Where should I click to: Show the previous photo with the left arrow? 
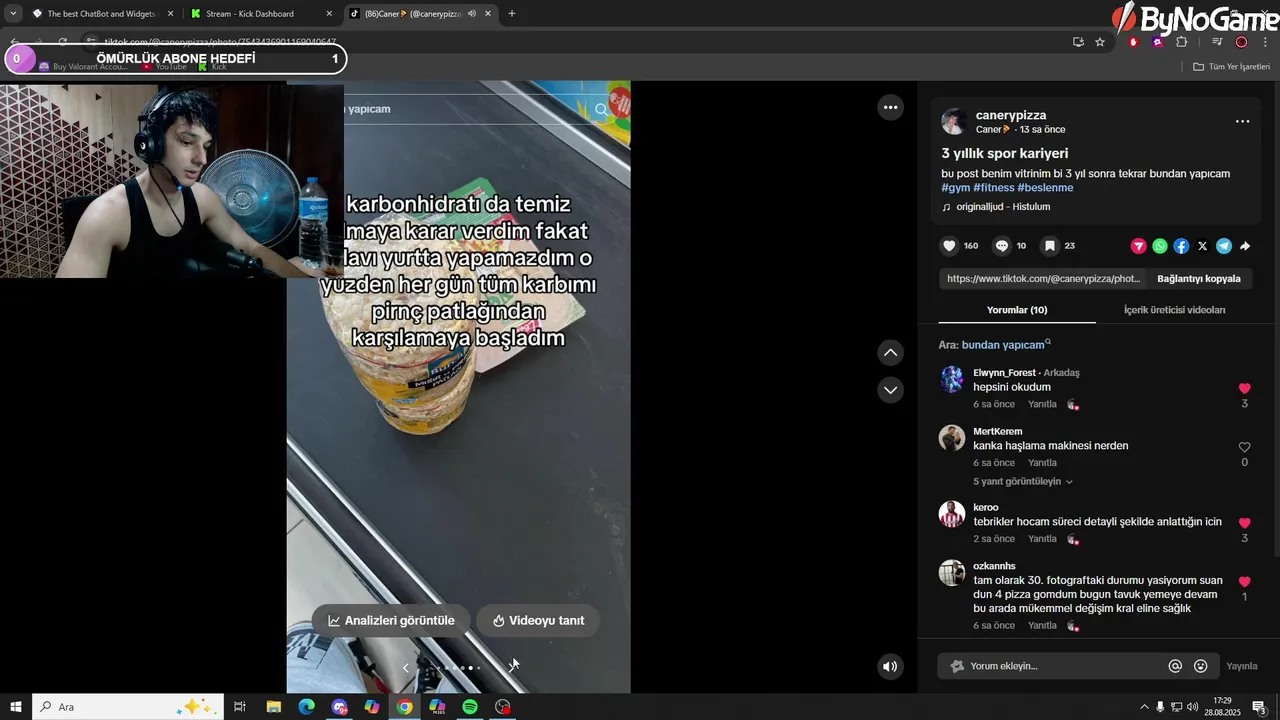tap(405, 668)
